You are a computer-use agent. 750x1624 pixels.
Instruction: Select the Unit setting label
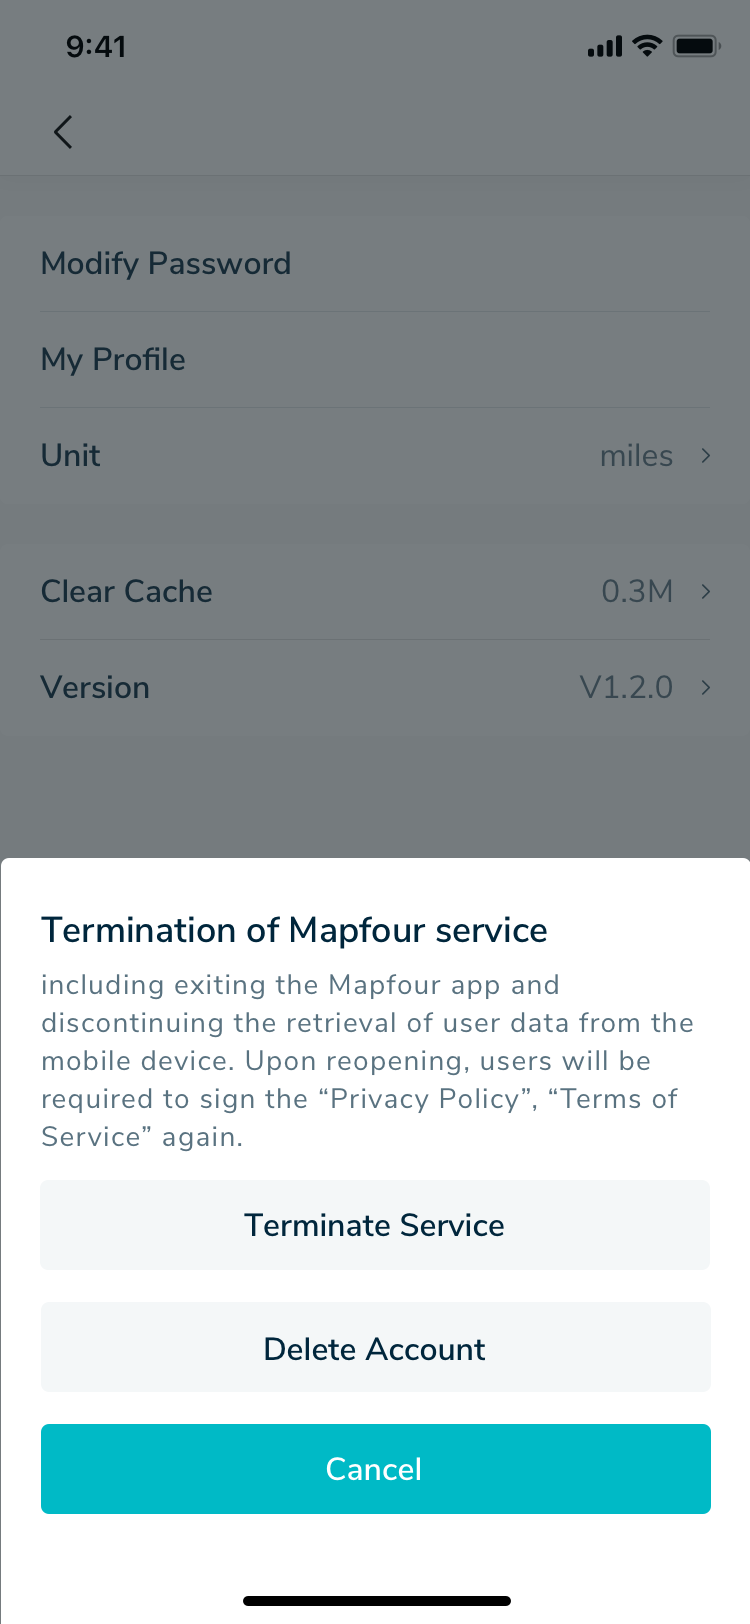(71, 456)
